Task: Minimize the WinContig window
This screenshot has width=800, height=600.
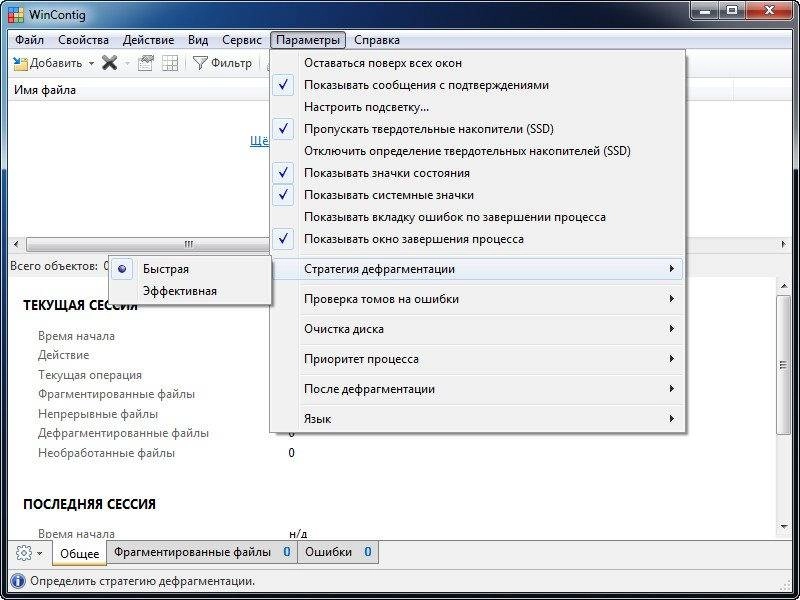Action: 705,11
